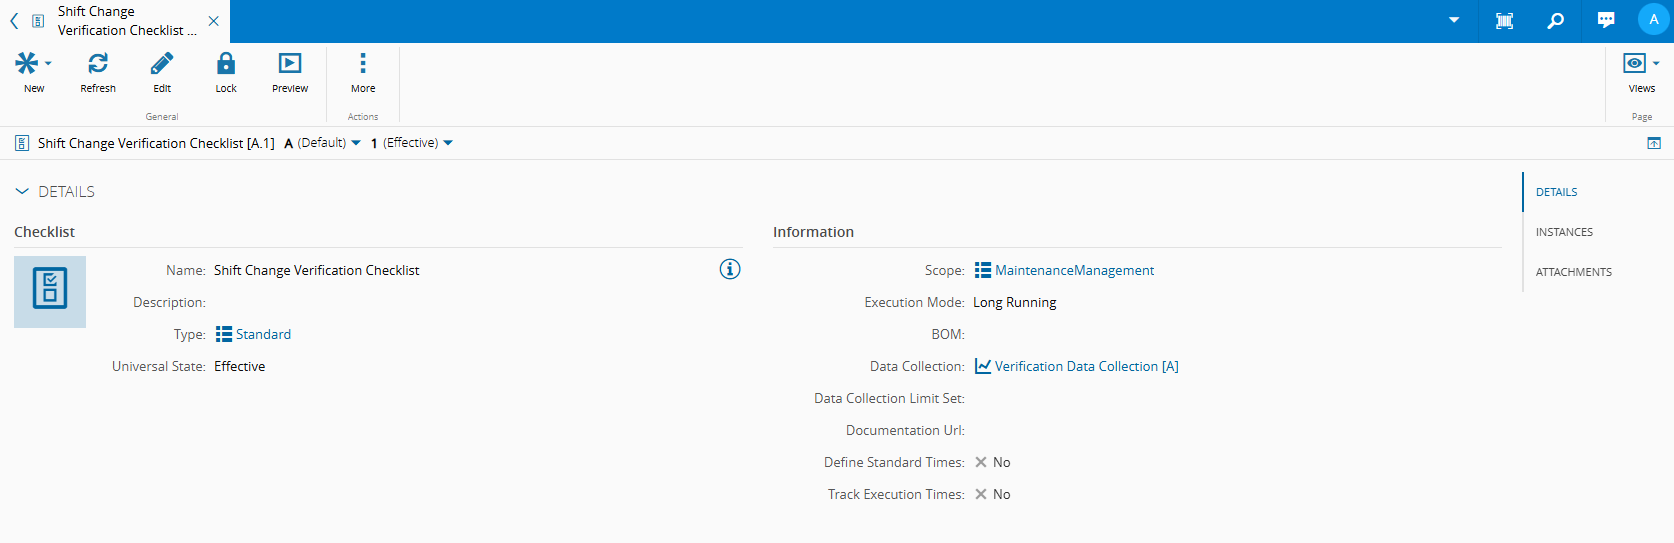Screen dimensions: 1674x543
Task: Click the barcode scanner icon
Action: (x=1504, y=21)
